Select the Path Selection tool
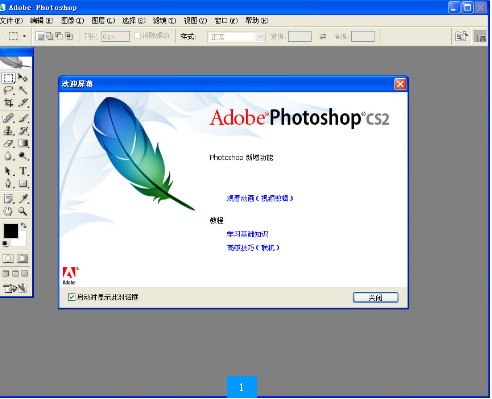This screenshot has width=492, height=399. pos(8,171)
